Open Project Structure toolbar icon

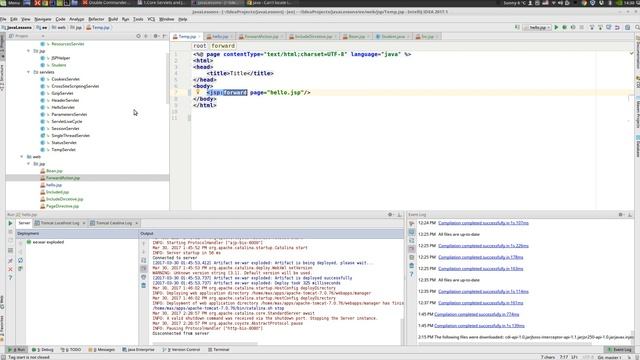(x=627, y=27)
